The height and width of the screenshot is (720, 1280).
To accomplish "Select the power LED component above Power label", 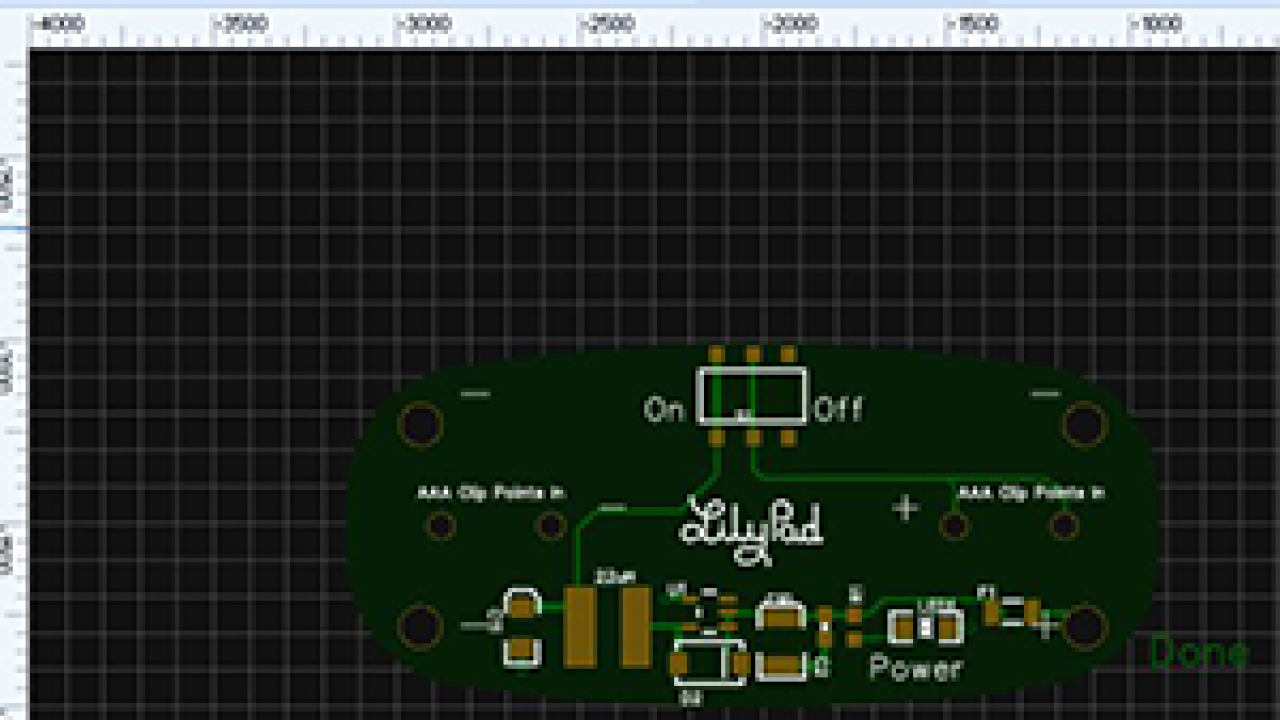I will pyautogui.click(x=925, y=627).
